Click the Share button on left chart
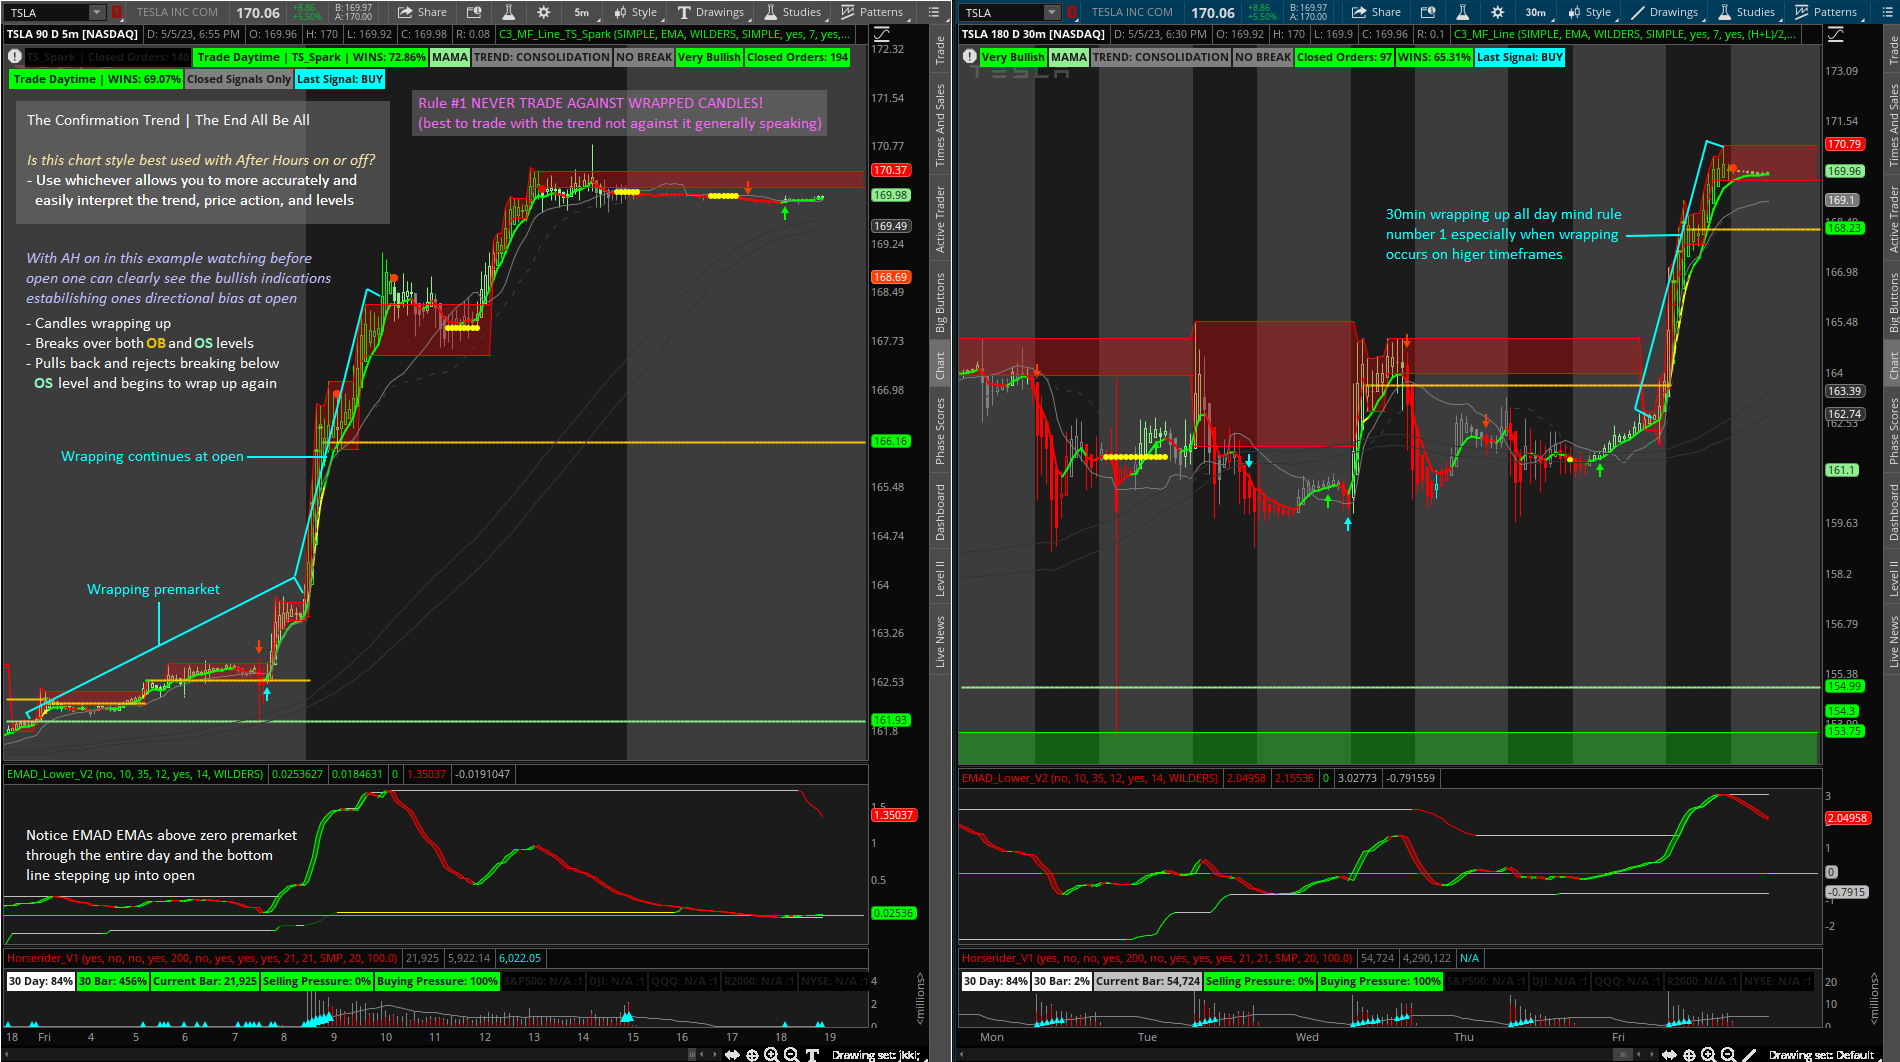This screenshot has width=1900, height=1062. point(422,12)
